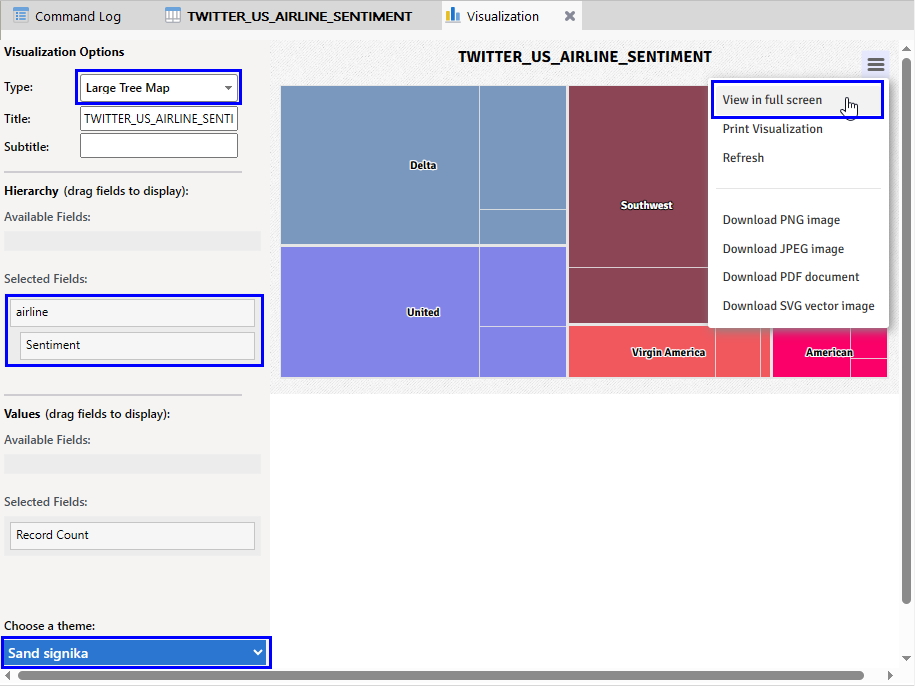
Task: Click the horizontal scrollbar thumb
Action: click(x=441, y=676)
